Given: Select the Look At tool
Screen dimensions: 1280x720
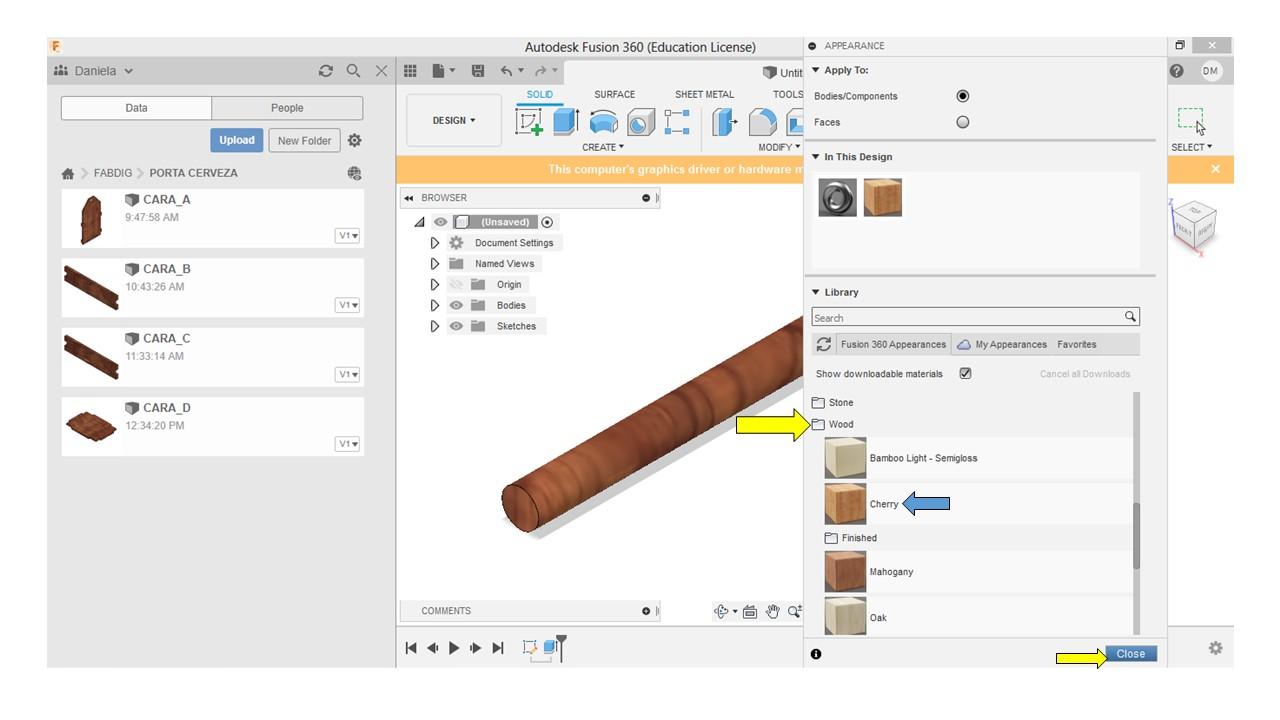Looking at the screenshot, I should [750, 612].
